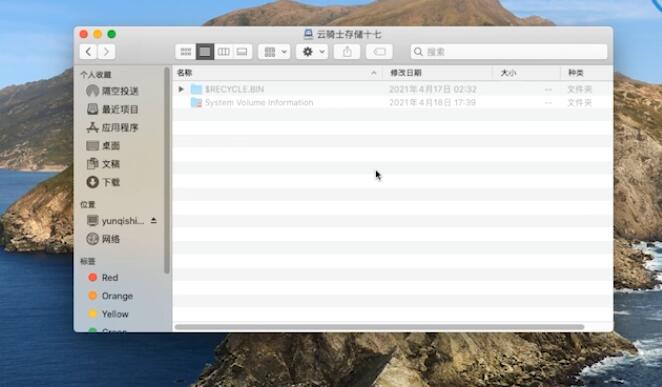Switch to icon view
The image size is (662, 387).
click(186, 51)
